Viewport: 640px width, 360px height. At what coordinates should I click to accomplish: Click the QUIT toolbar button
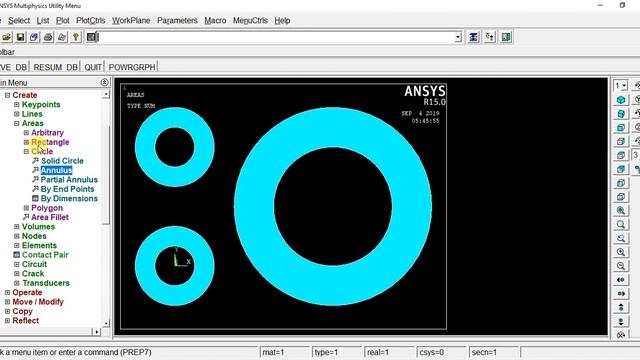point(93,67)
